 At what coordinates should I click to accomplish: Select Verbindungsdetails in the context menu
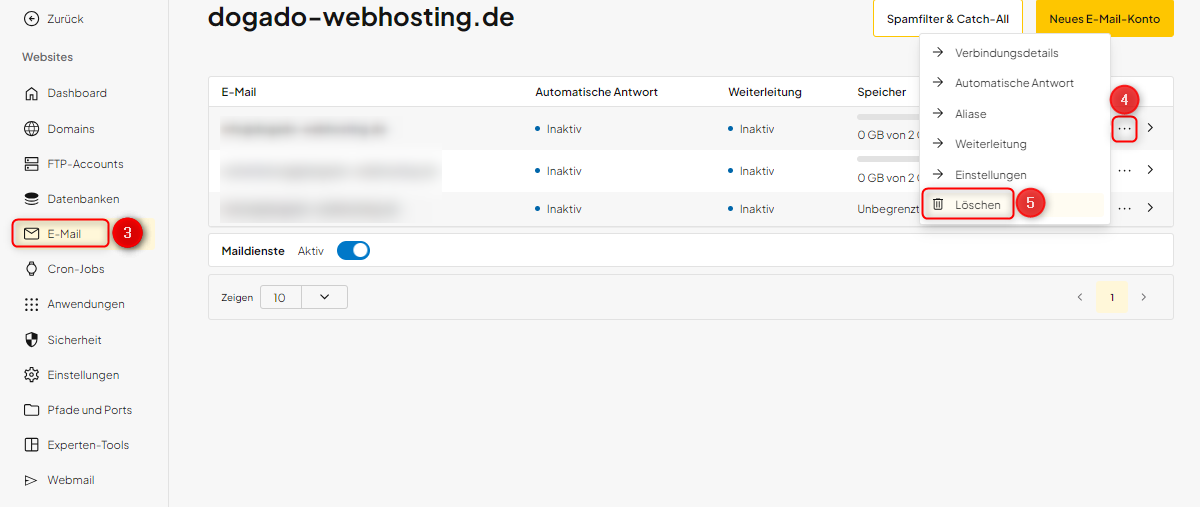click(1005, 53)
